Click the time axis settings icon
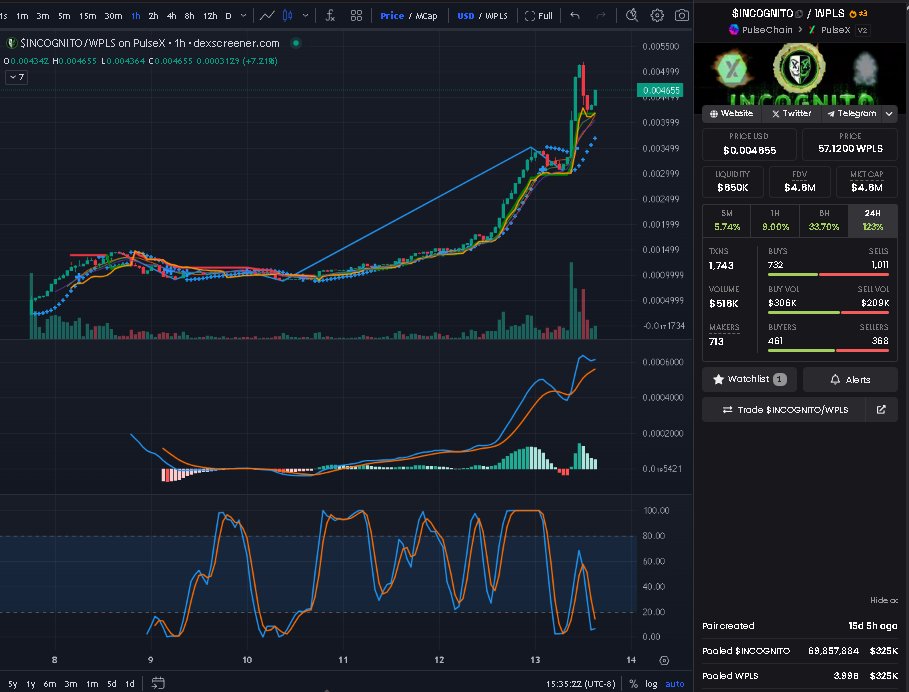Image resolution: width=909 pixels, height=692 pixels. [x=664, y=660]
